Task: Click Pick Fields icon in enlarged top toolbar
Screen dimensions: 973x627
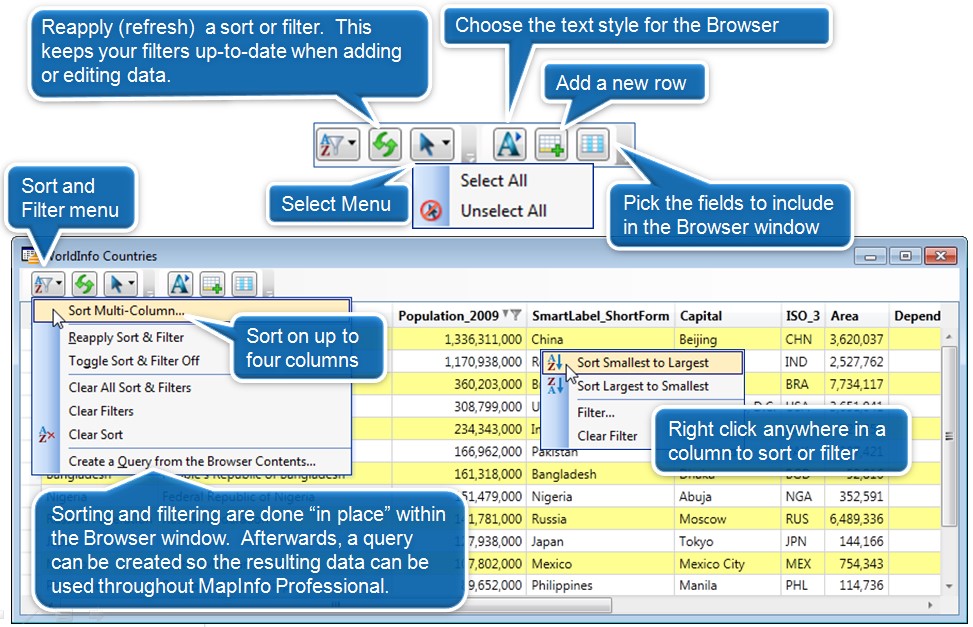Action: [592, 144]
